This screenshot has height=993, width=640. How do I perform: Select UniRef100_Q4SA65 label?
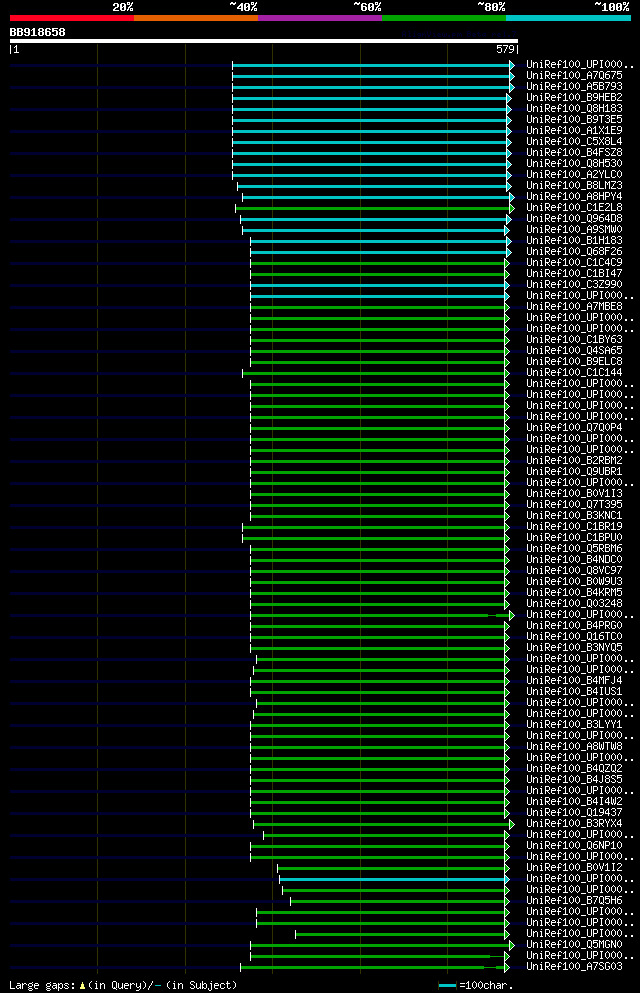574,351
